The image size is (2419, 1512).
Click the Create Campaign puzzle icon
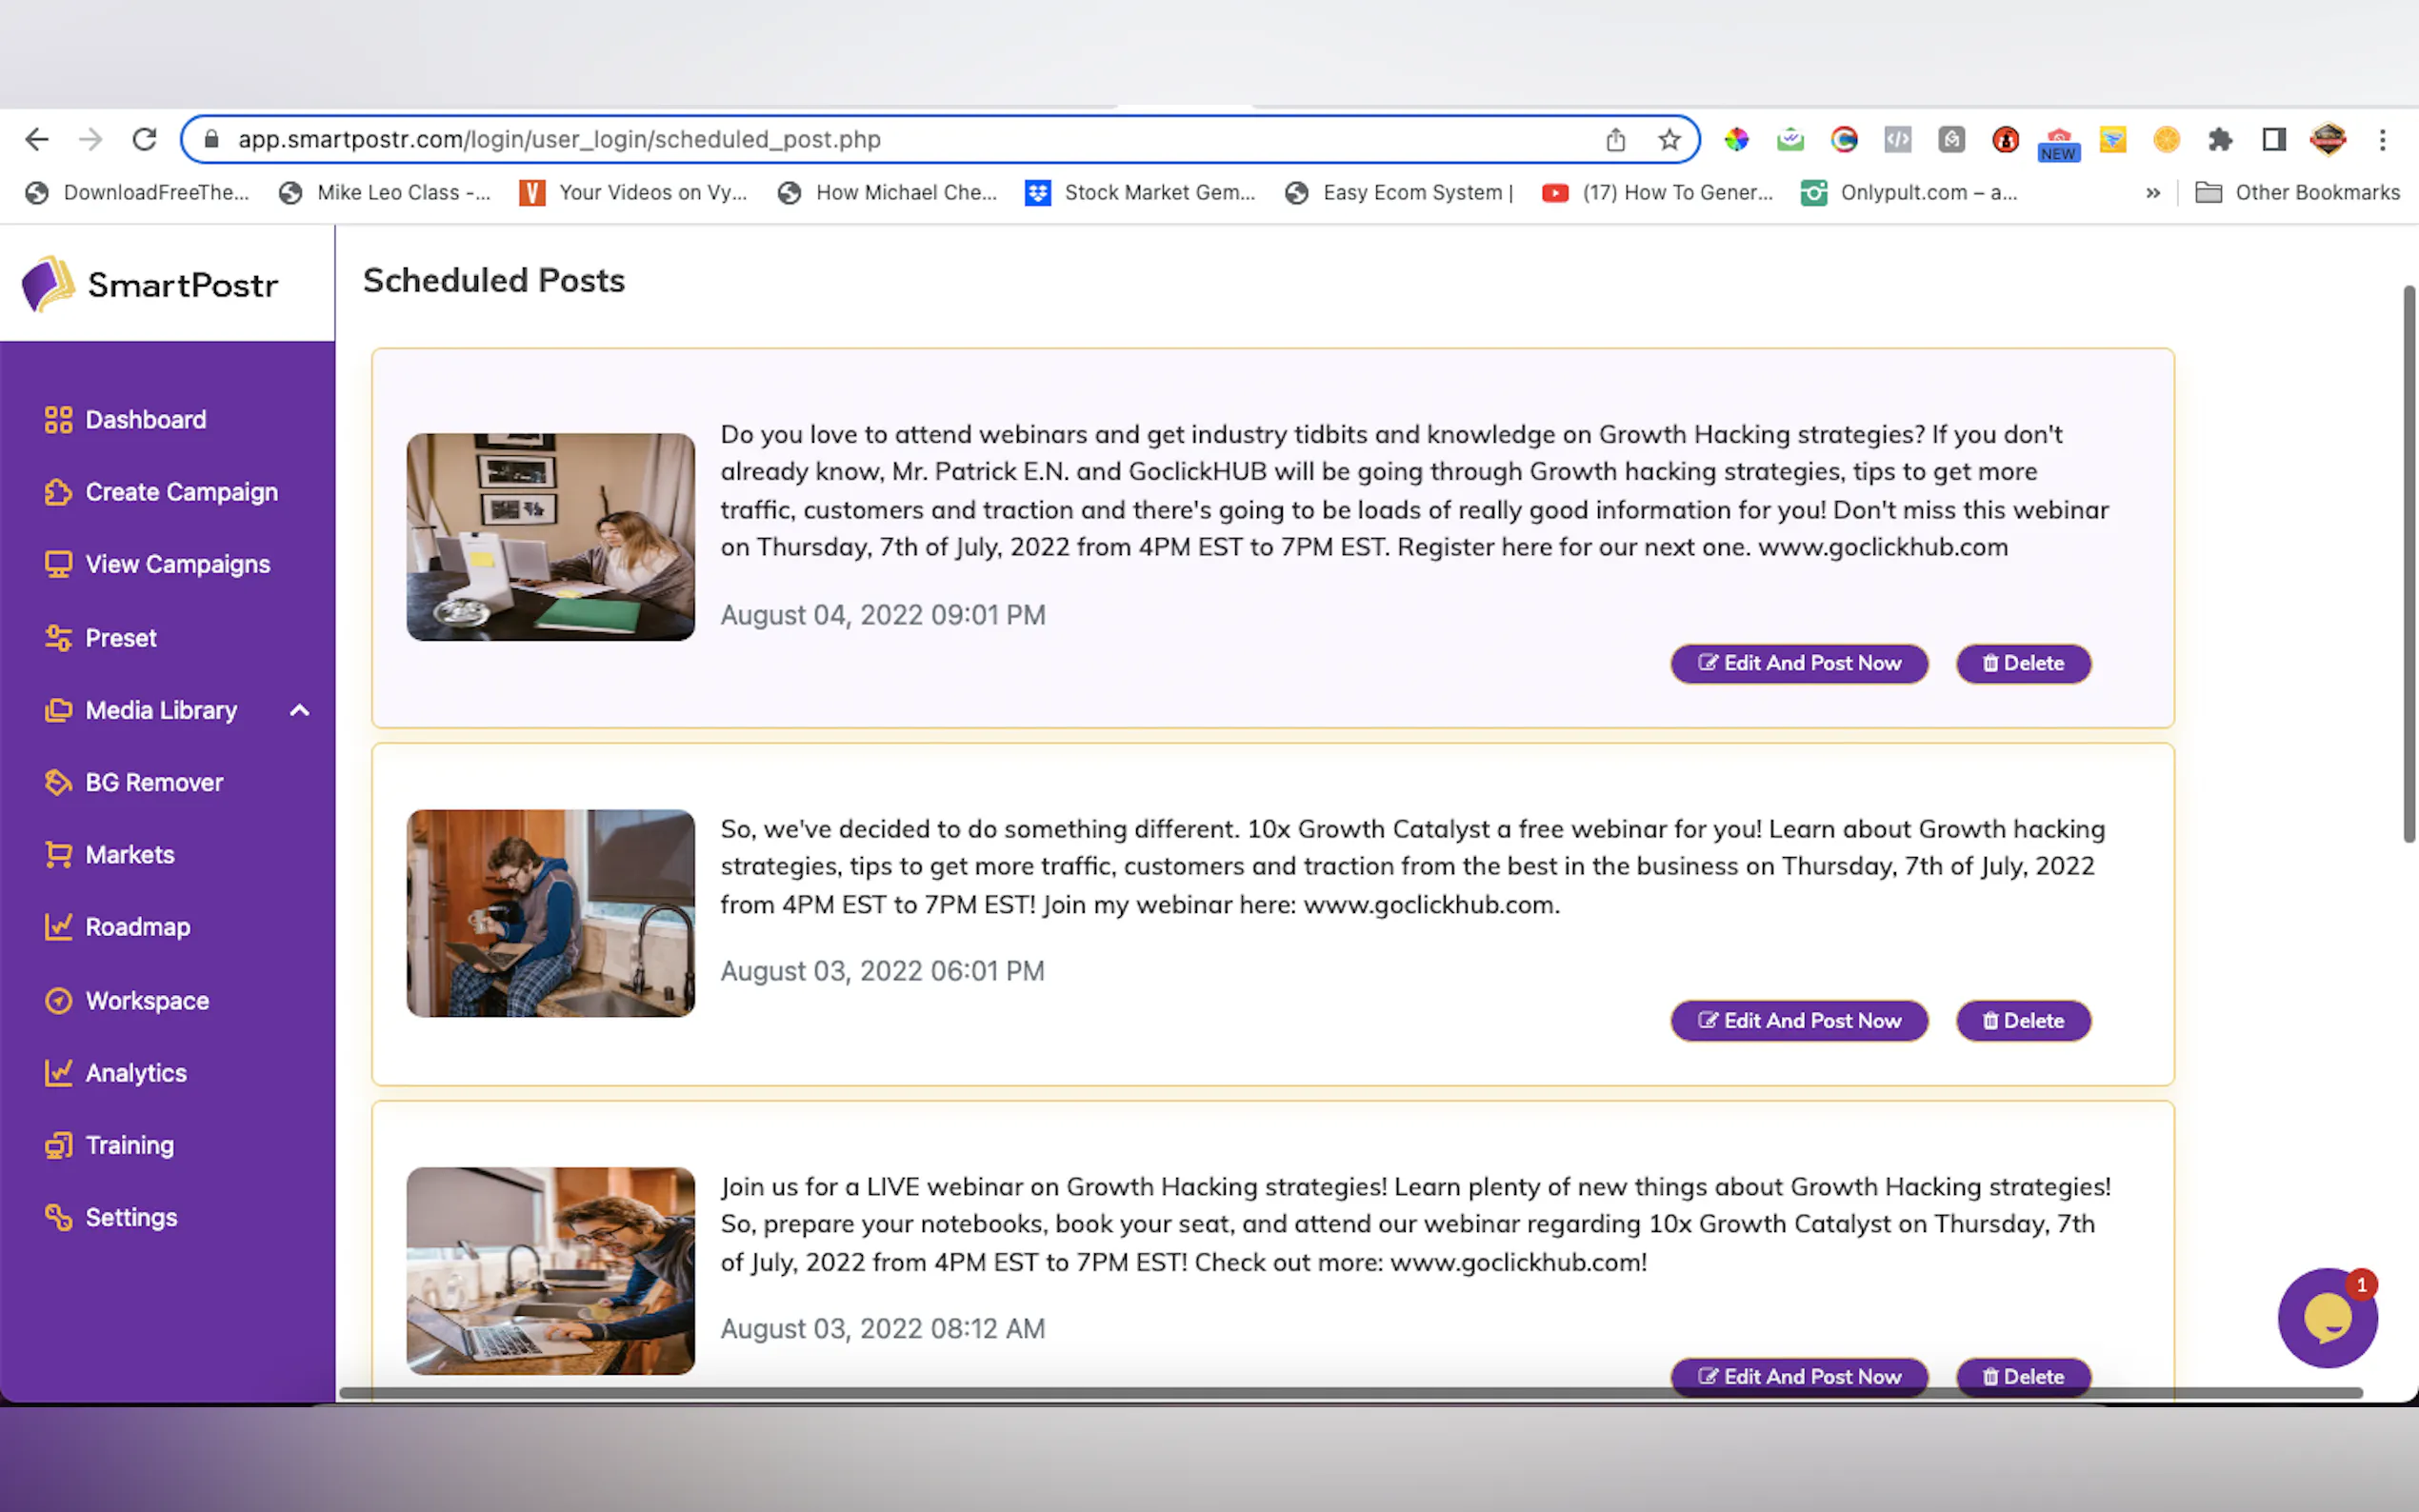[x=58, y=492]
